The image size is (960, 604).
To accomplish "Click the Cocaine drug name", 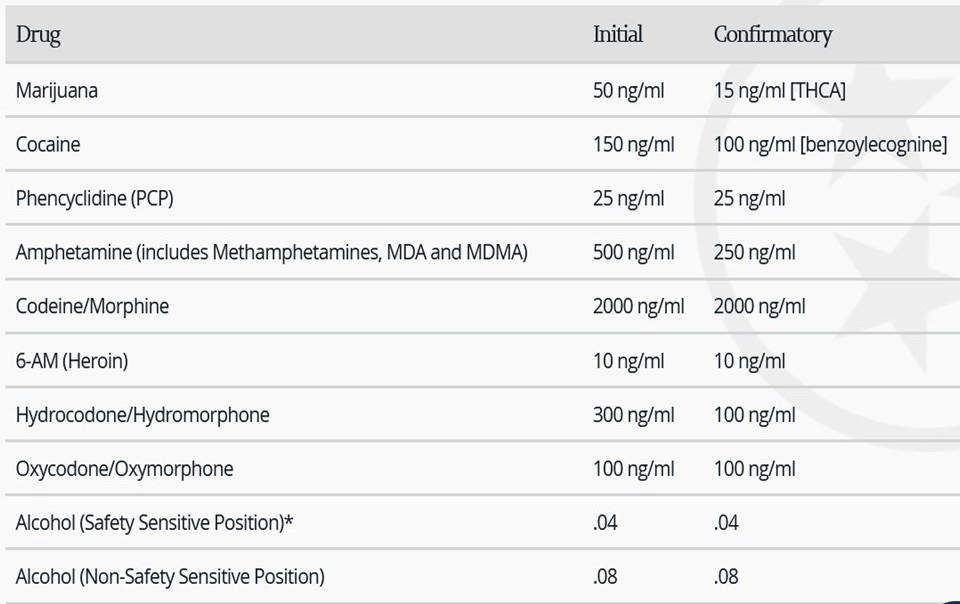I will 48,144.
